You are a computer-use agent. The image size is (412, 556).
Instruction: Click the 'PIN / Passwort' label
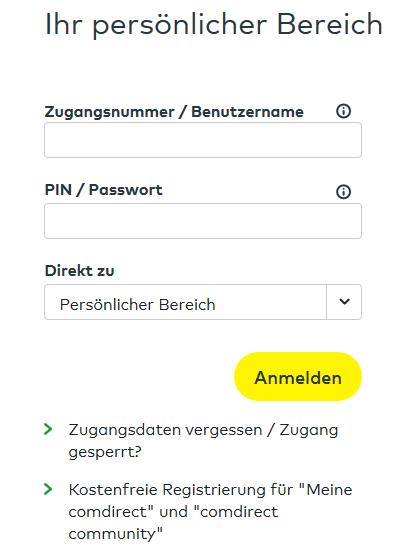pos(104,190)
